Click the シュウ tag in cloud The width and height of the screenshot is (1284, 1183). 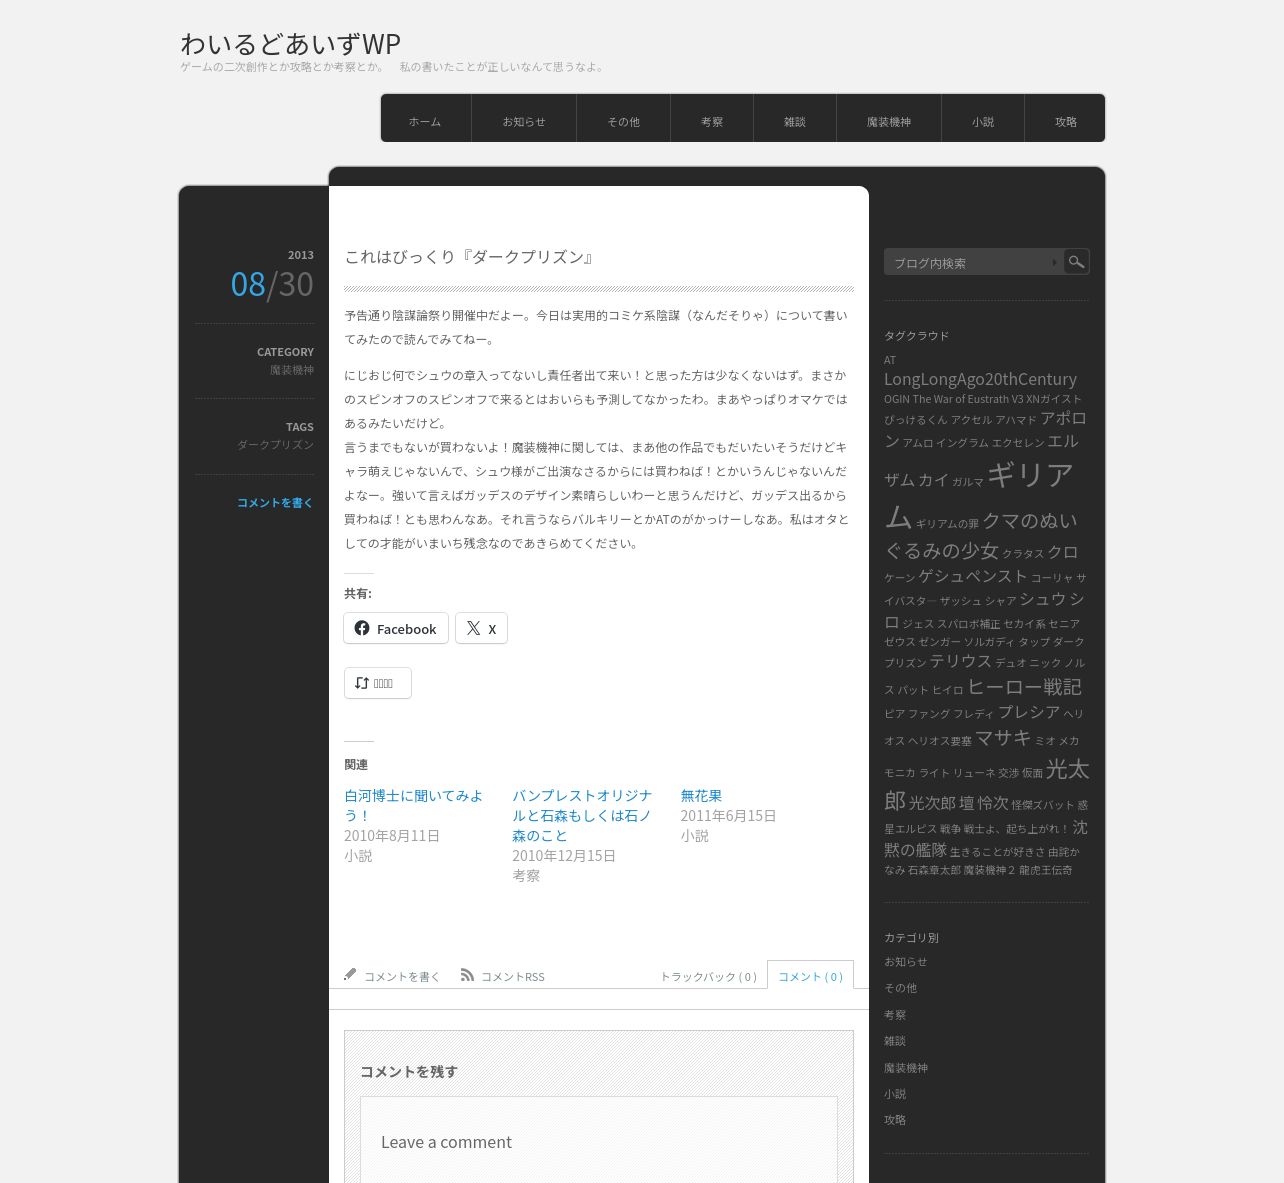tap(1042, 598)
